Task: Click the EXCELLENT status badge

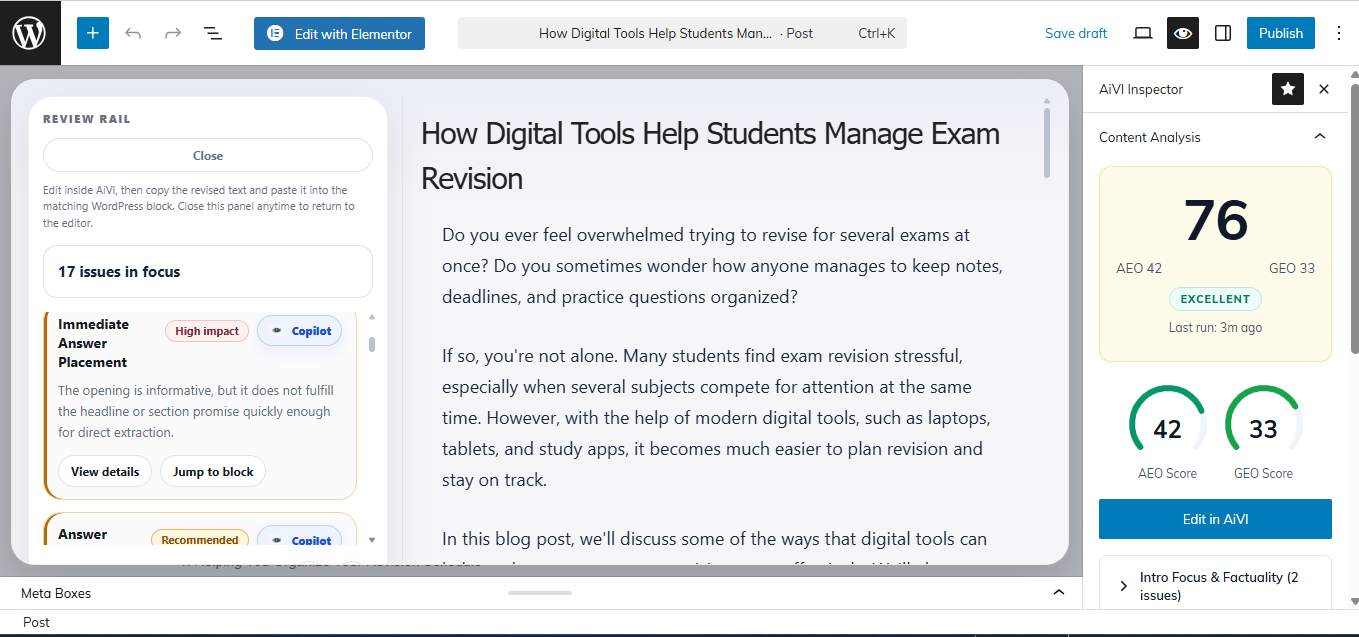Action: [x=1215, y=299]
